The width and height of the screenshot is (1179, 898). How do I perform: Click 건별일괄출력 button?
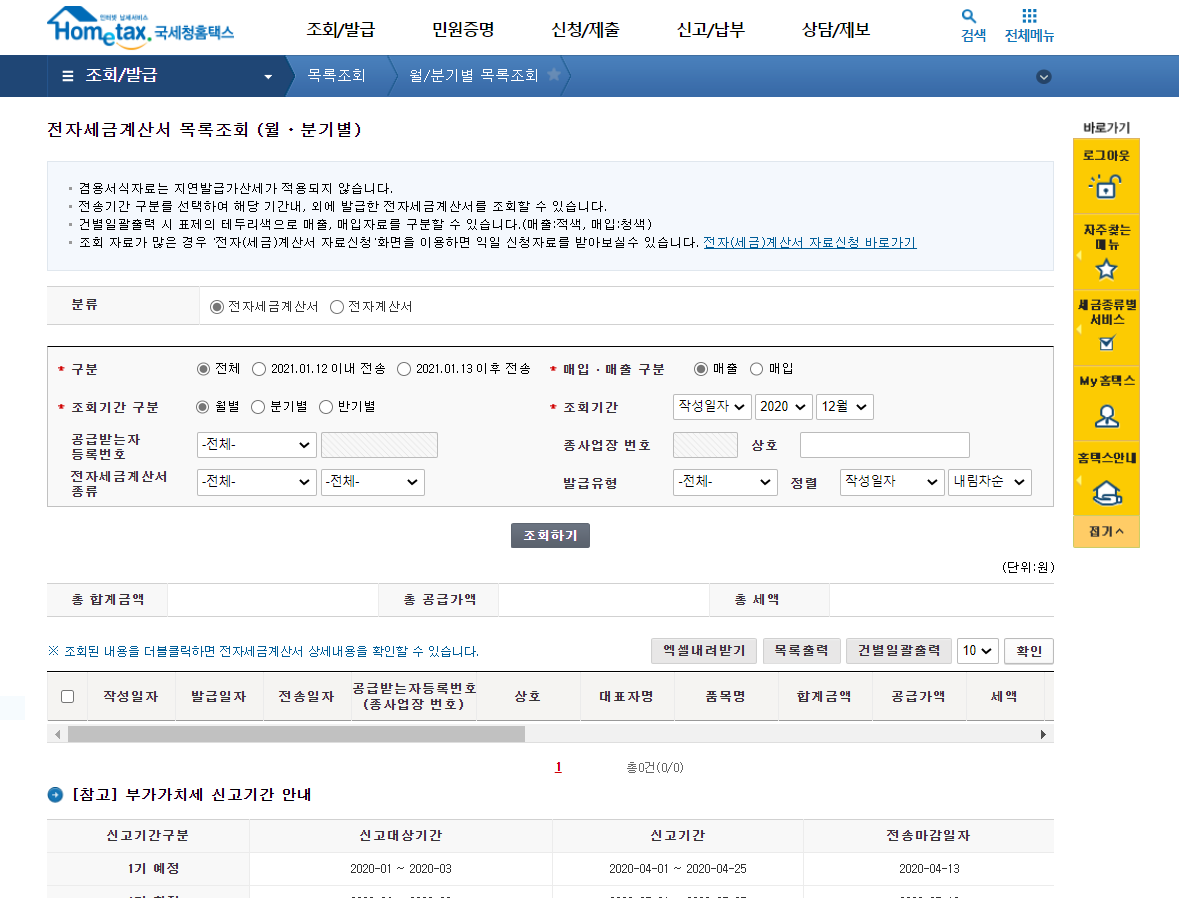pyautogui.click(x=899, y=651)
